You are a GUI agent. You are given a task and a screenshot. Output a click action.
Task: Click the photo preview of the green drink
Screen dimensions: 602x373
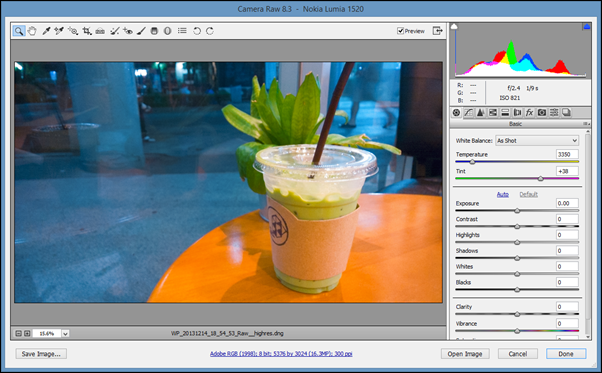228,182
